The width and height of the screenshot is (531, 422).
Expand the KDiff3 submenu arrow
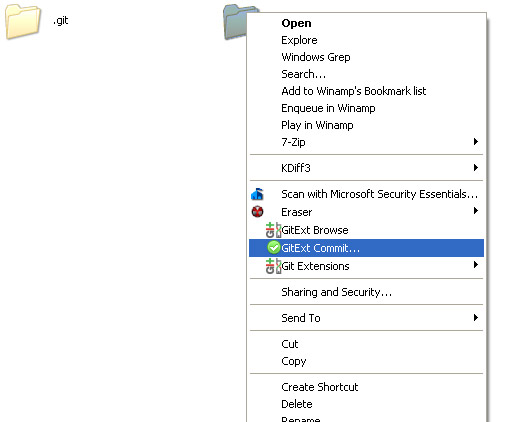(x=476, y=167)
